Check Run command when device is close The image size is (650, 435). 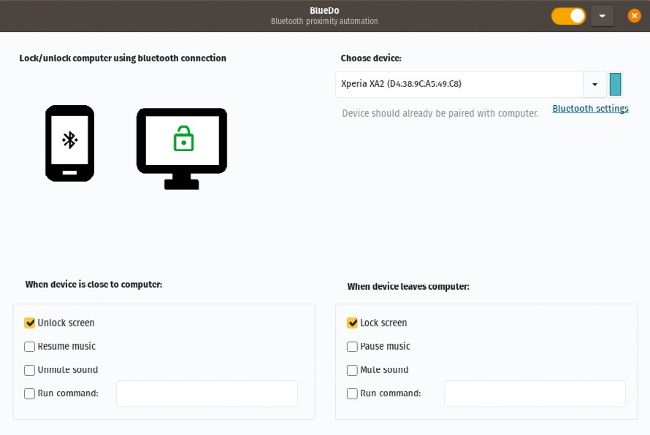tap(30, 393)
